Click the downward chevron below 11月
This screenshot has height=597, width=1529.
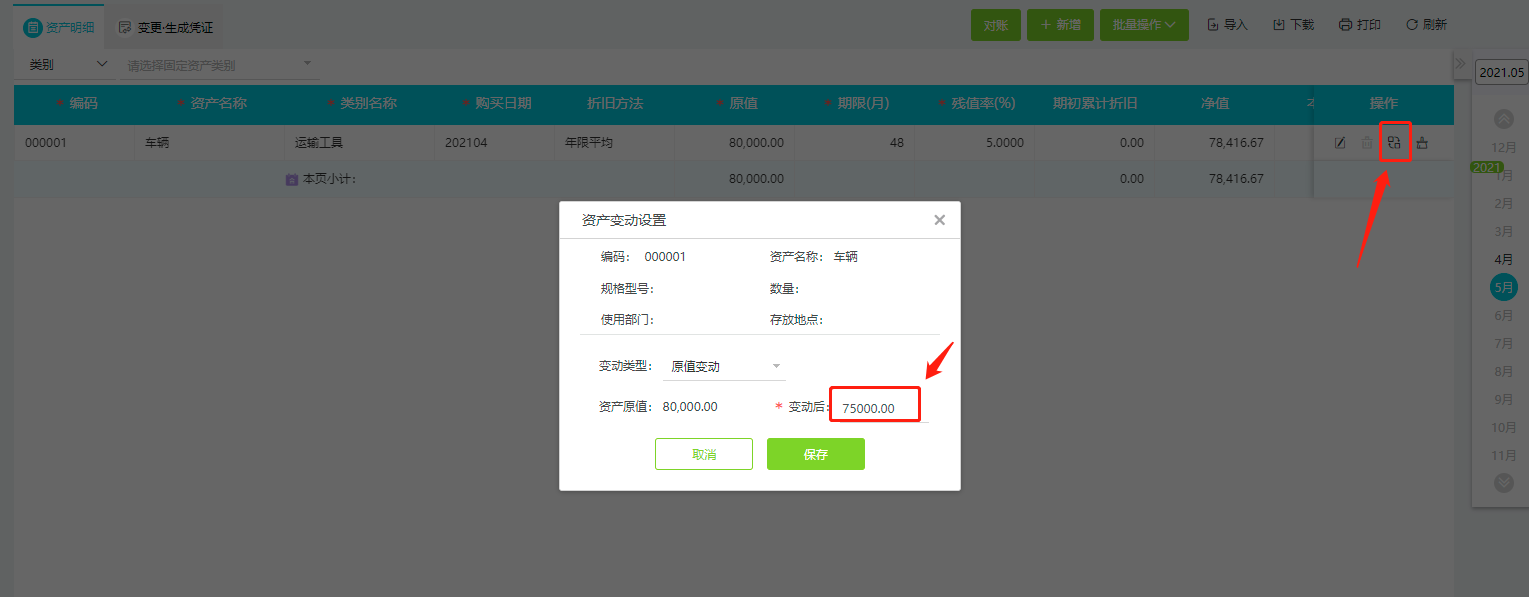click(x=1503, y=483)
